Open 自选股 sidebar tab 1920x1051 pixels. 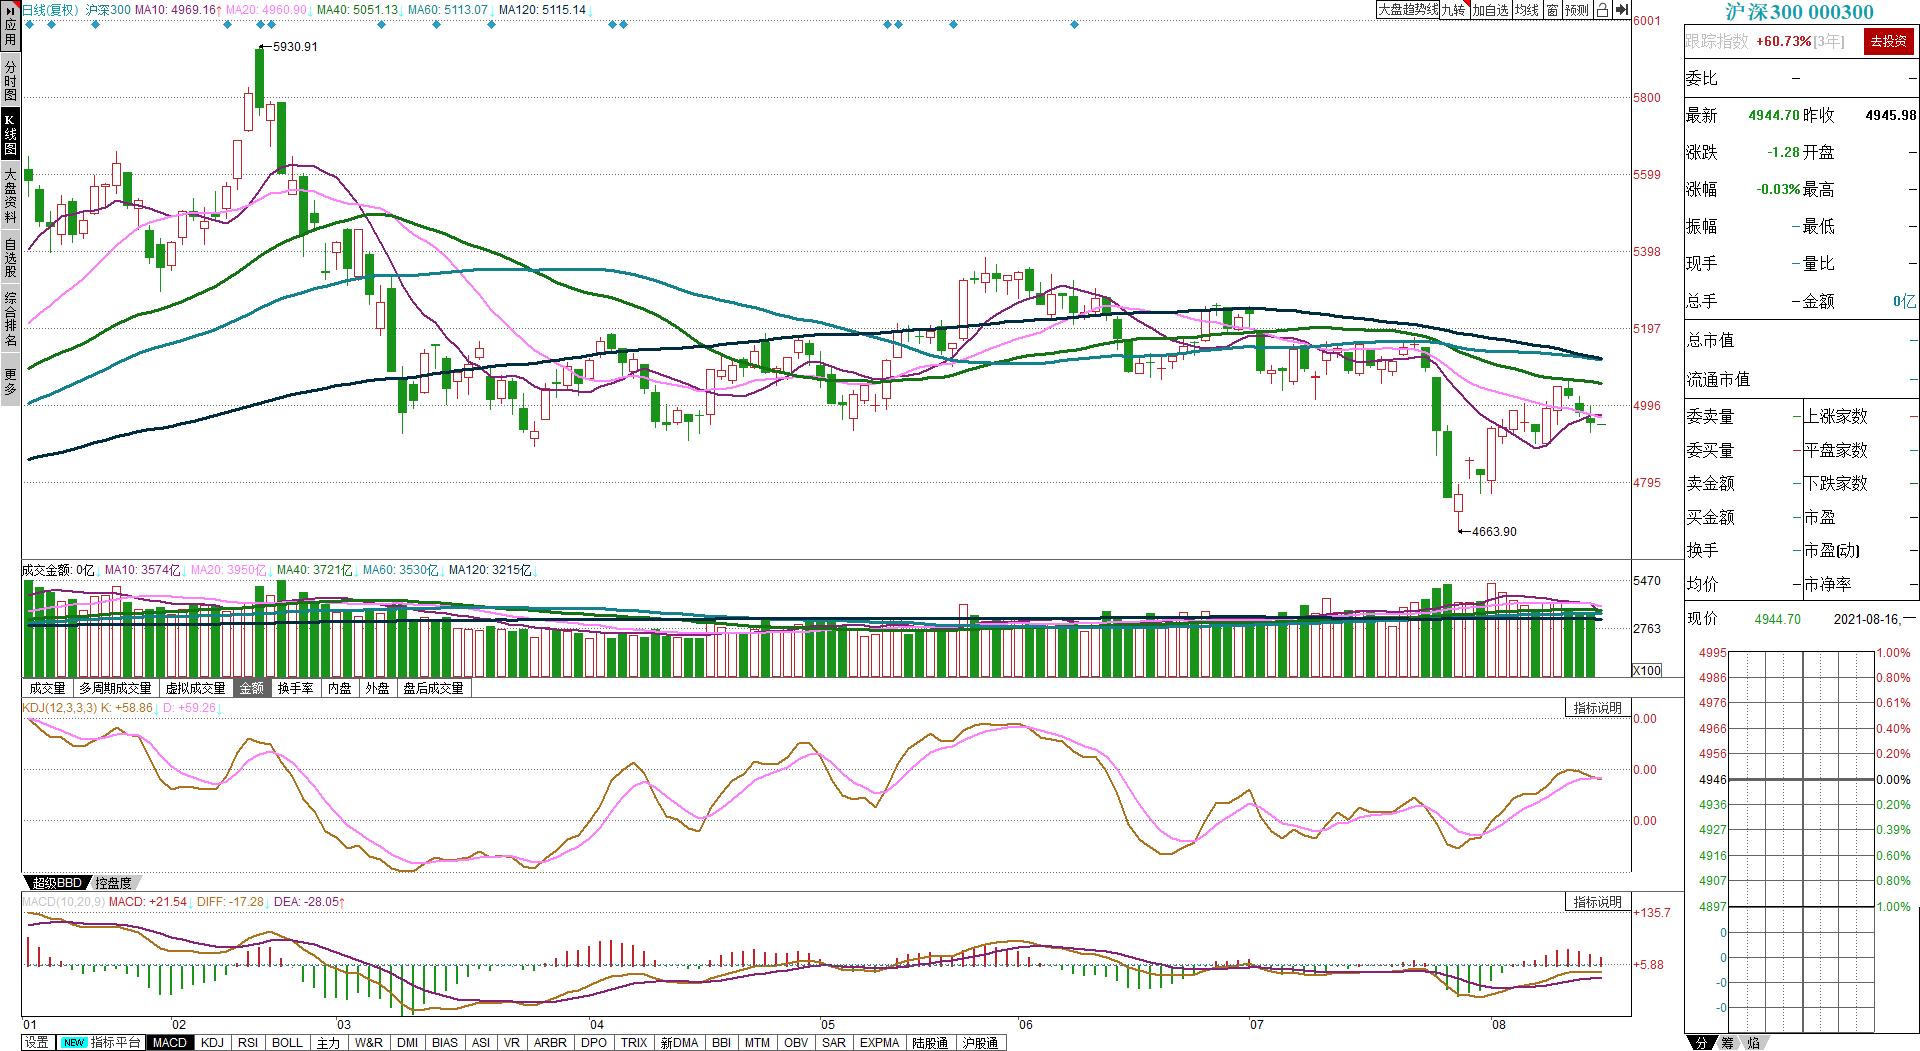point(10,257)
